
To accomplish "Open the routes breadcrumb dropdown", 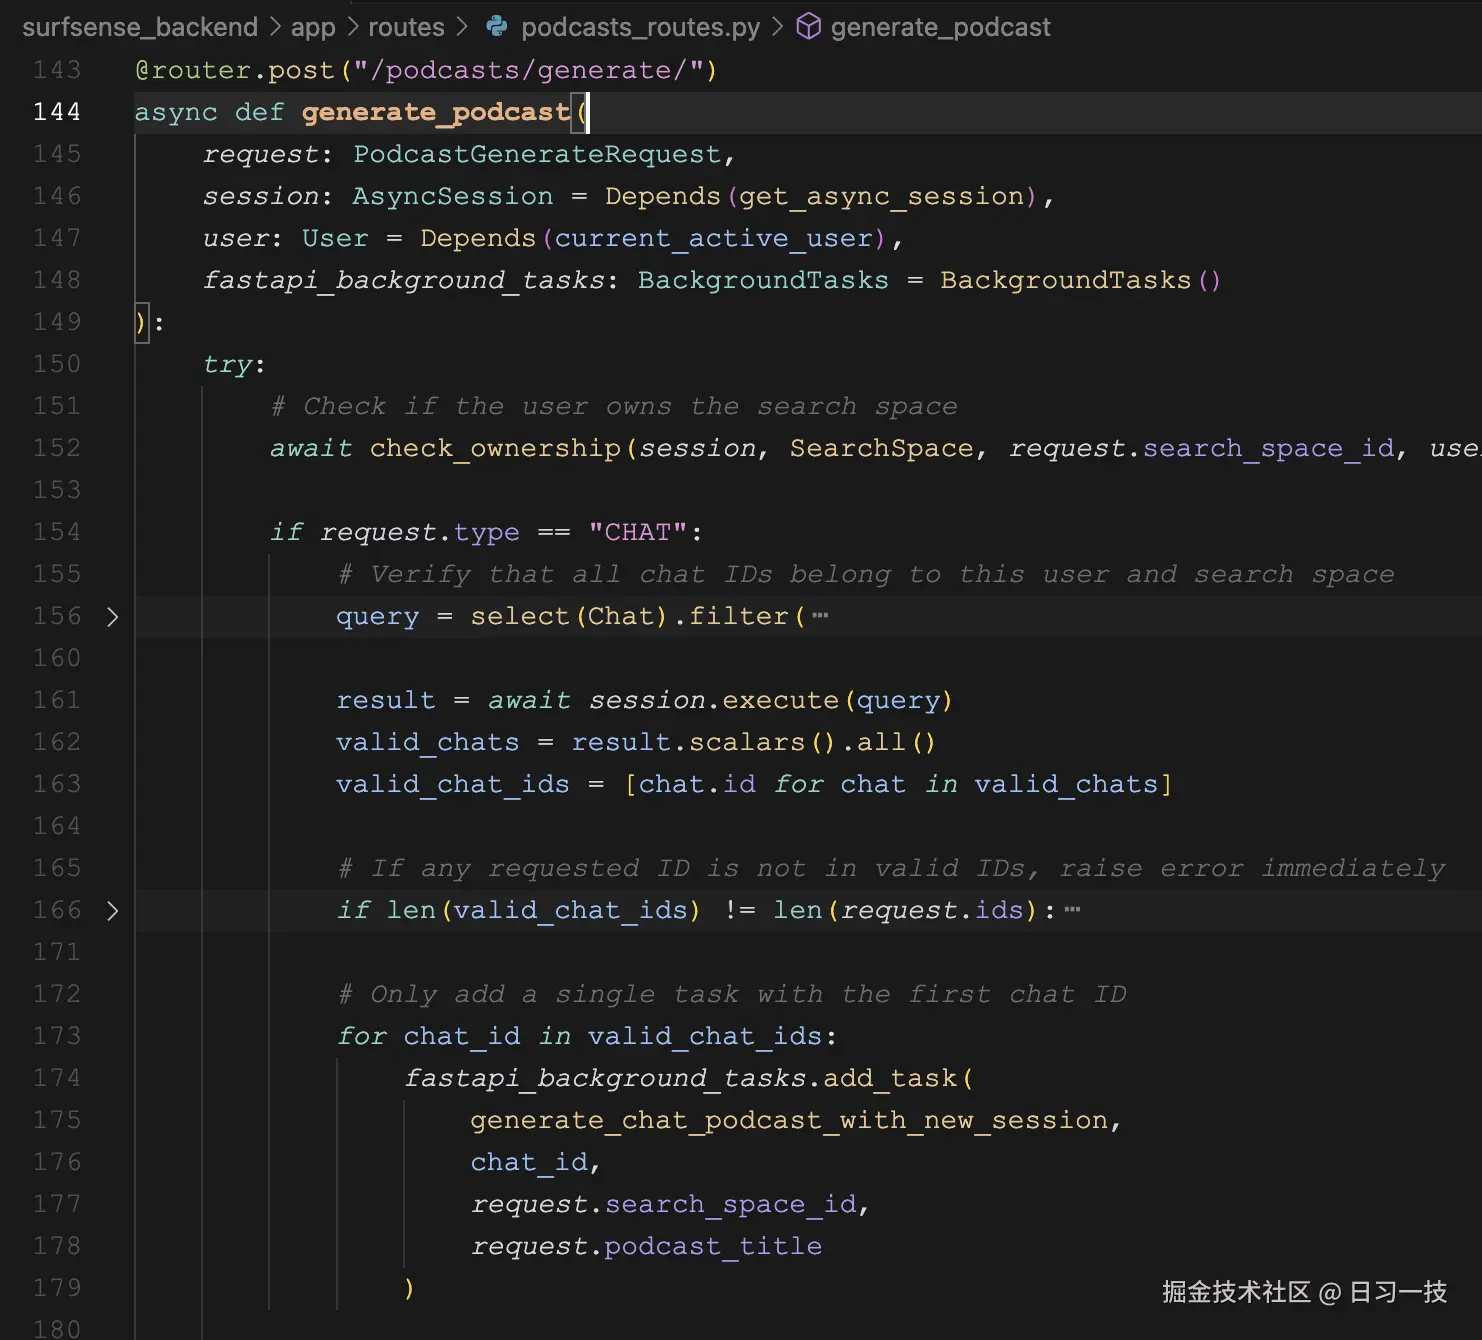I will click(406, 27).
